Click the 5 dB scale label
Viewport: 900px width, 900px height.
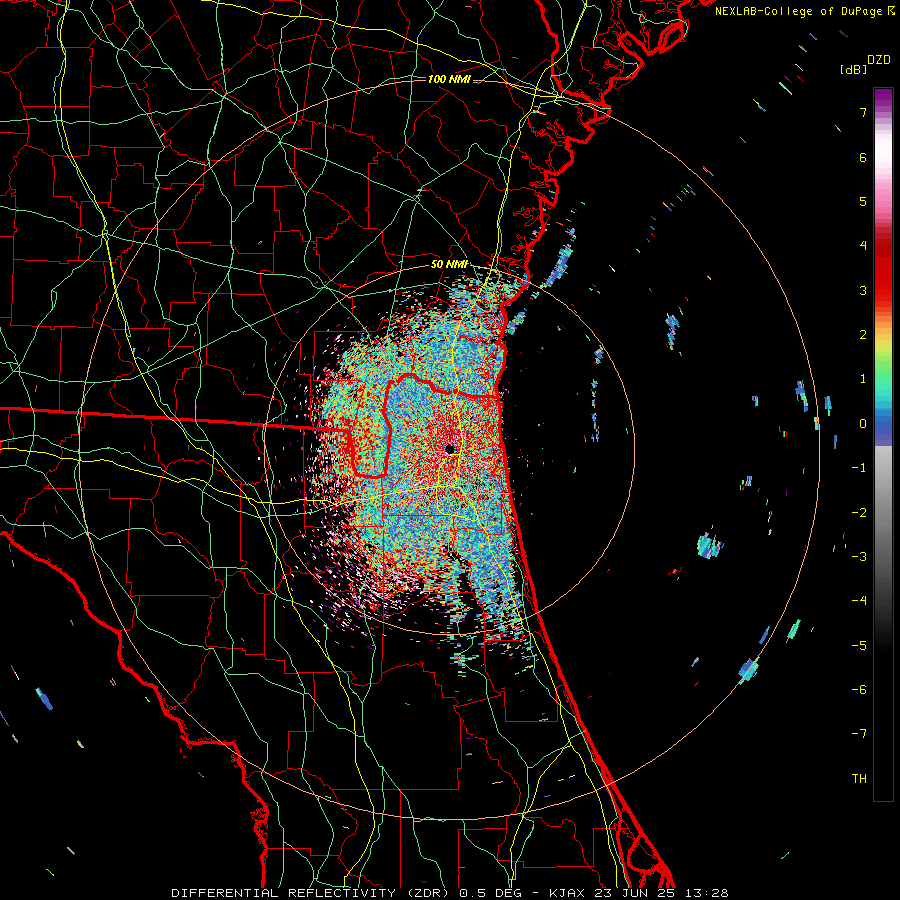point(863,201)
